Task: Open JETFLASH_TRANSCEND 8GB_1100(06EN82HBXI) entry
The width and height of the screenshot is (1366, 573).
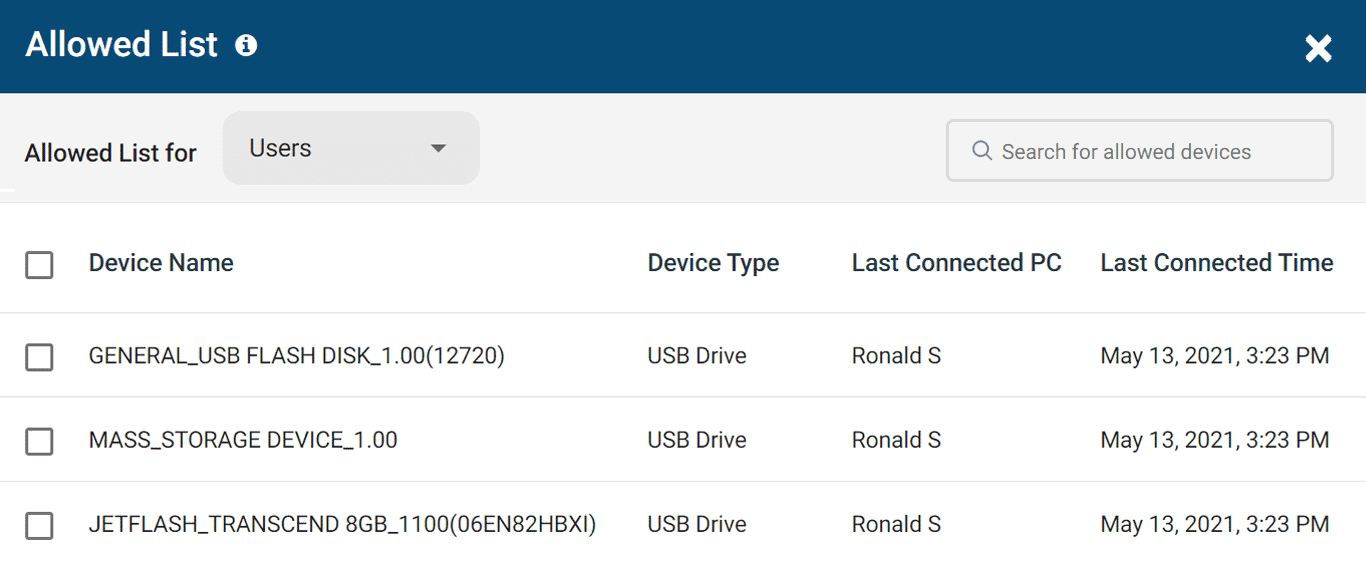Action: pyautogui.click(x=342, y=525)
